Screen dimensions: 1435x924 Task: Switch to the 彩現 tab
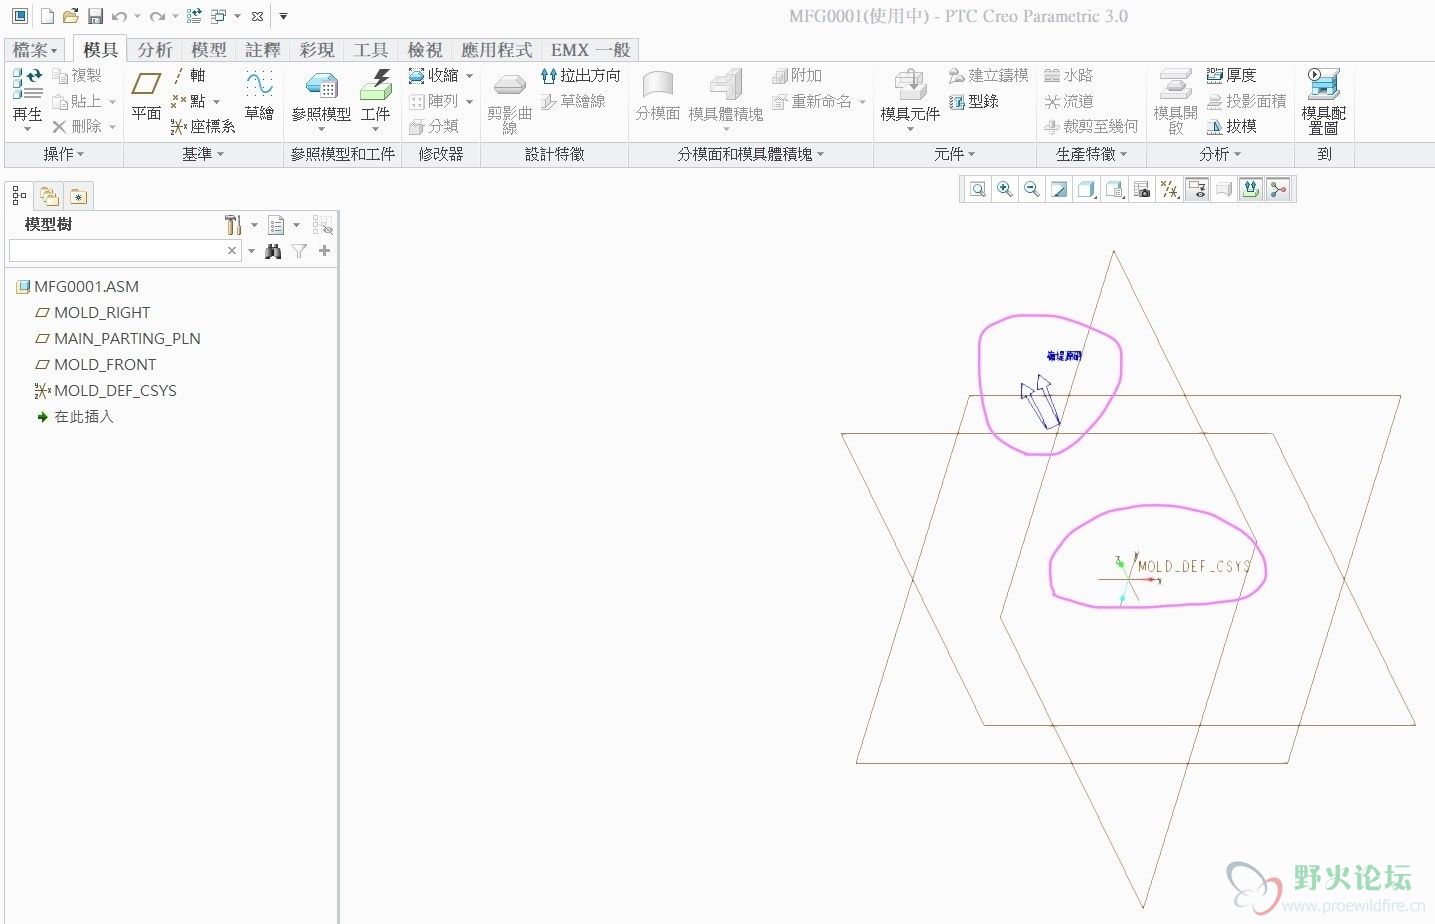[316, 50]
